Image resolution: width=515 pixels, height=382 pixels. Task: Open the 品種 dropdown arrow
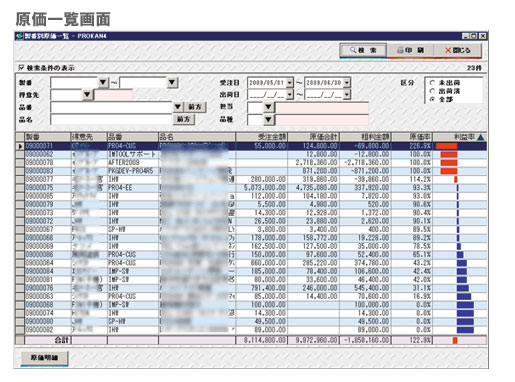[269, 119]
